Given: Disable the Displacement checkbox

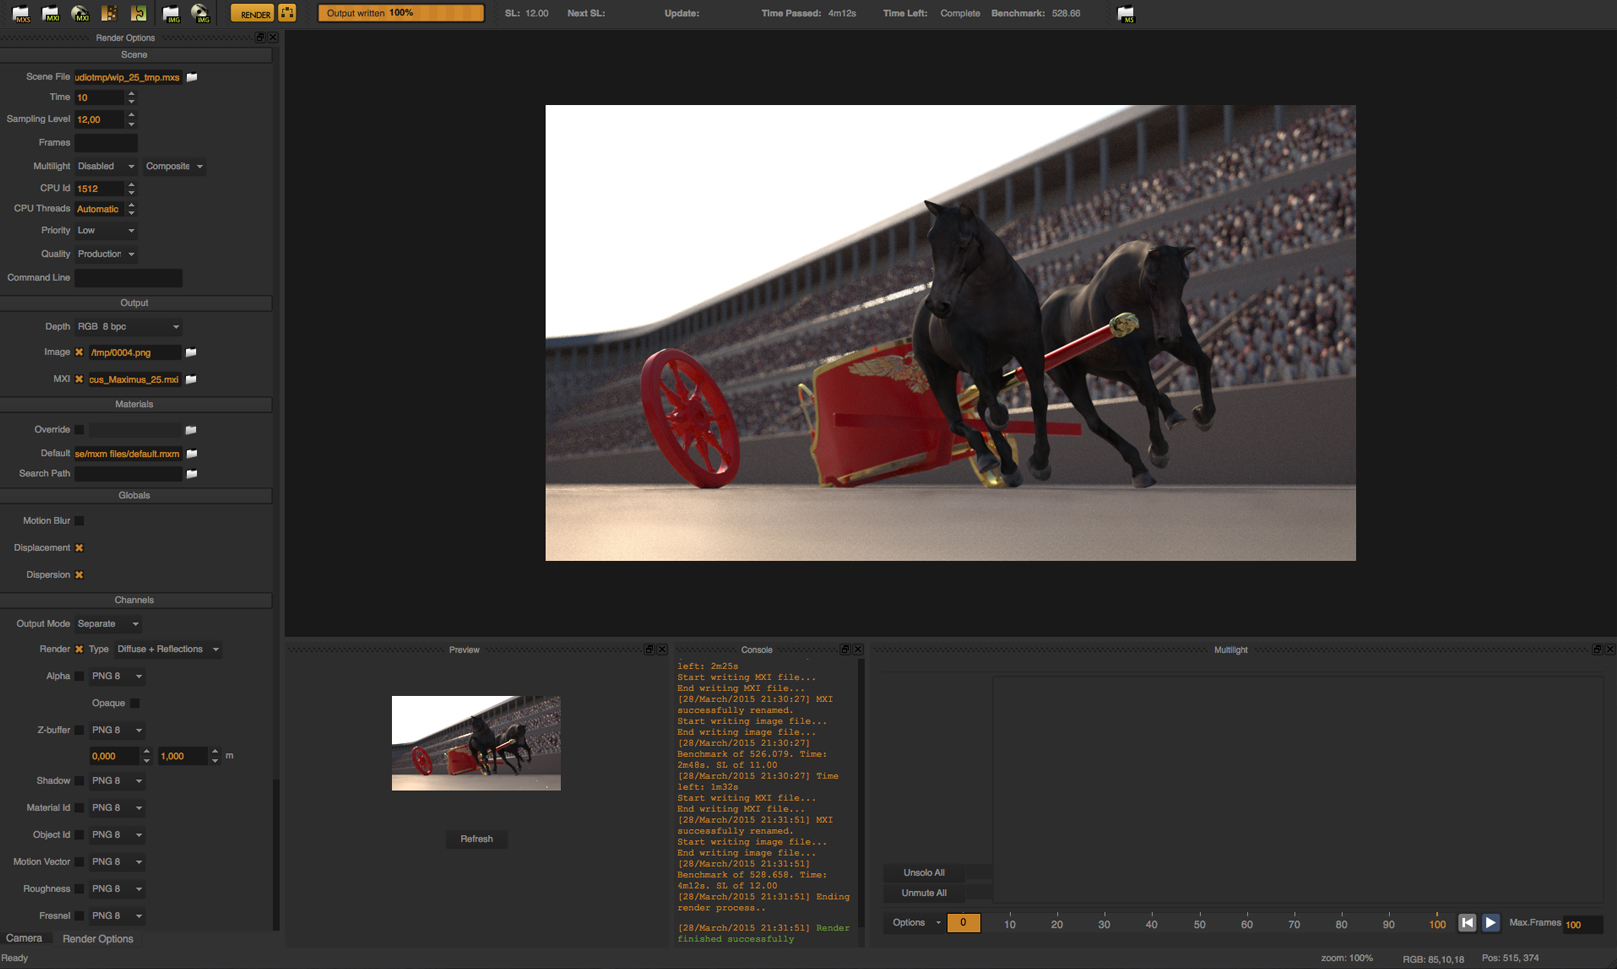Looking at the screenshot, I should point(79,548).
